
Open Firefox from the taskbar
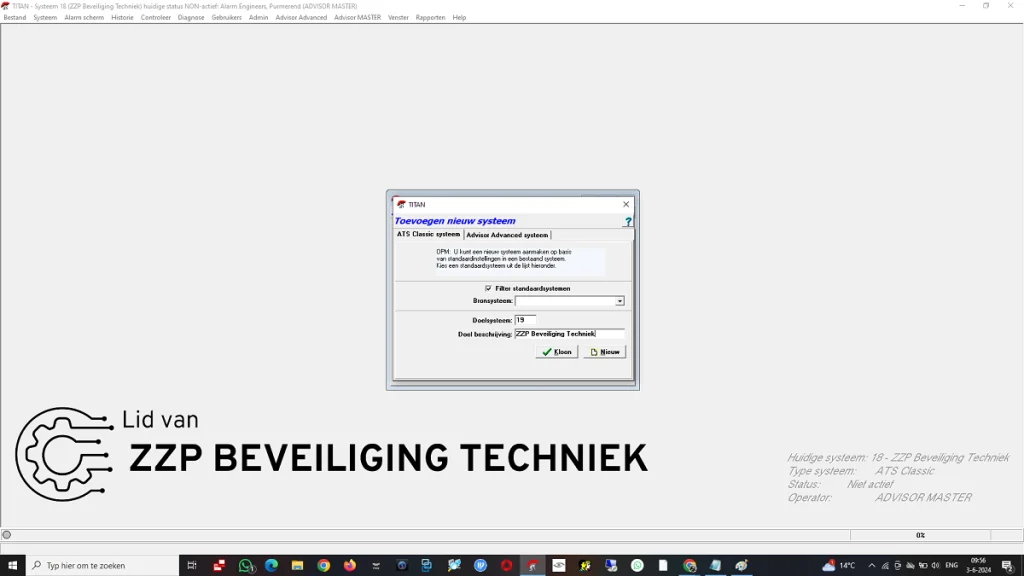350,566
